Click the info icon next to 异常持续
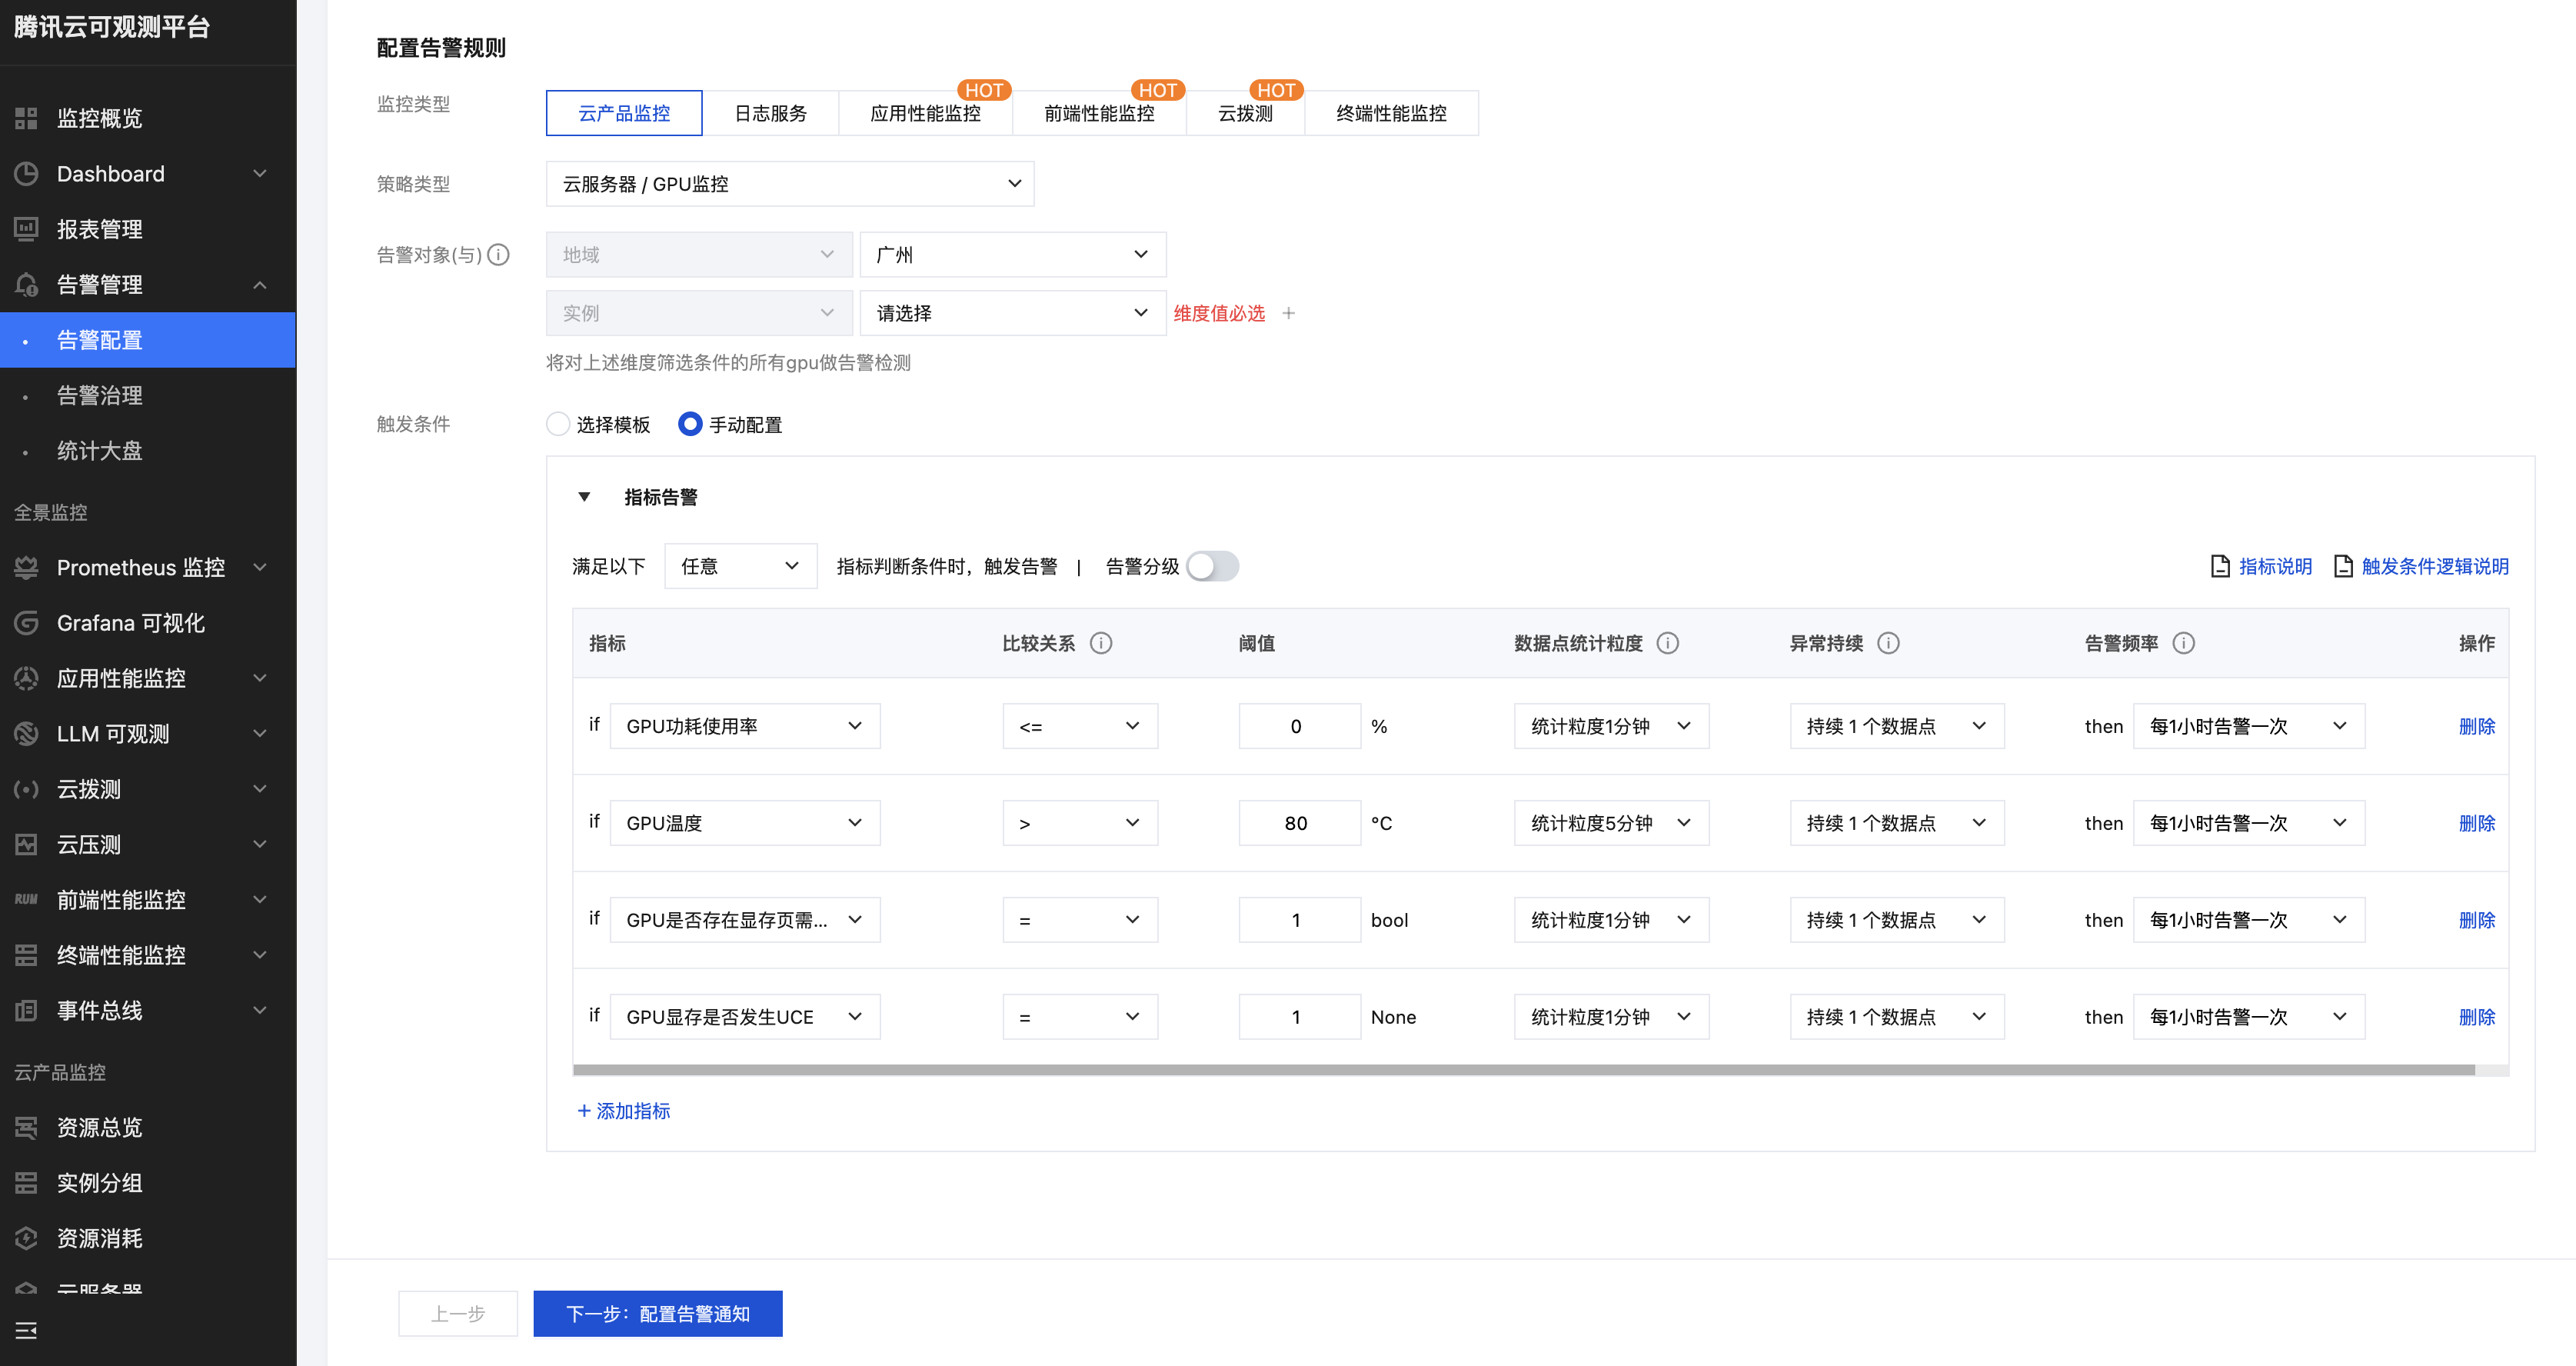The width and height of the screenshot is (2576, 1366). pos(1888,643)
